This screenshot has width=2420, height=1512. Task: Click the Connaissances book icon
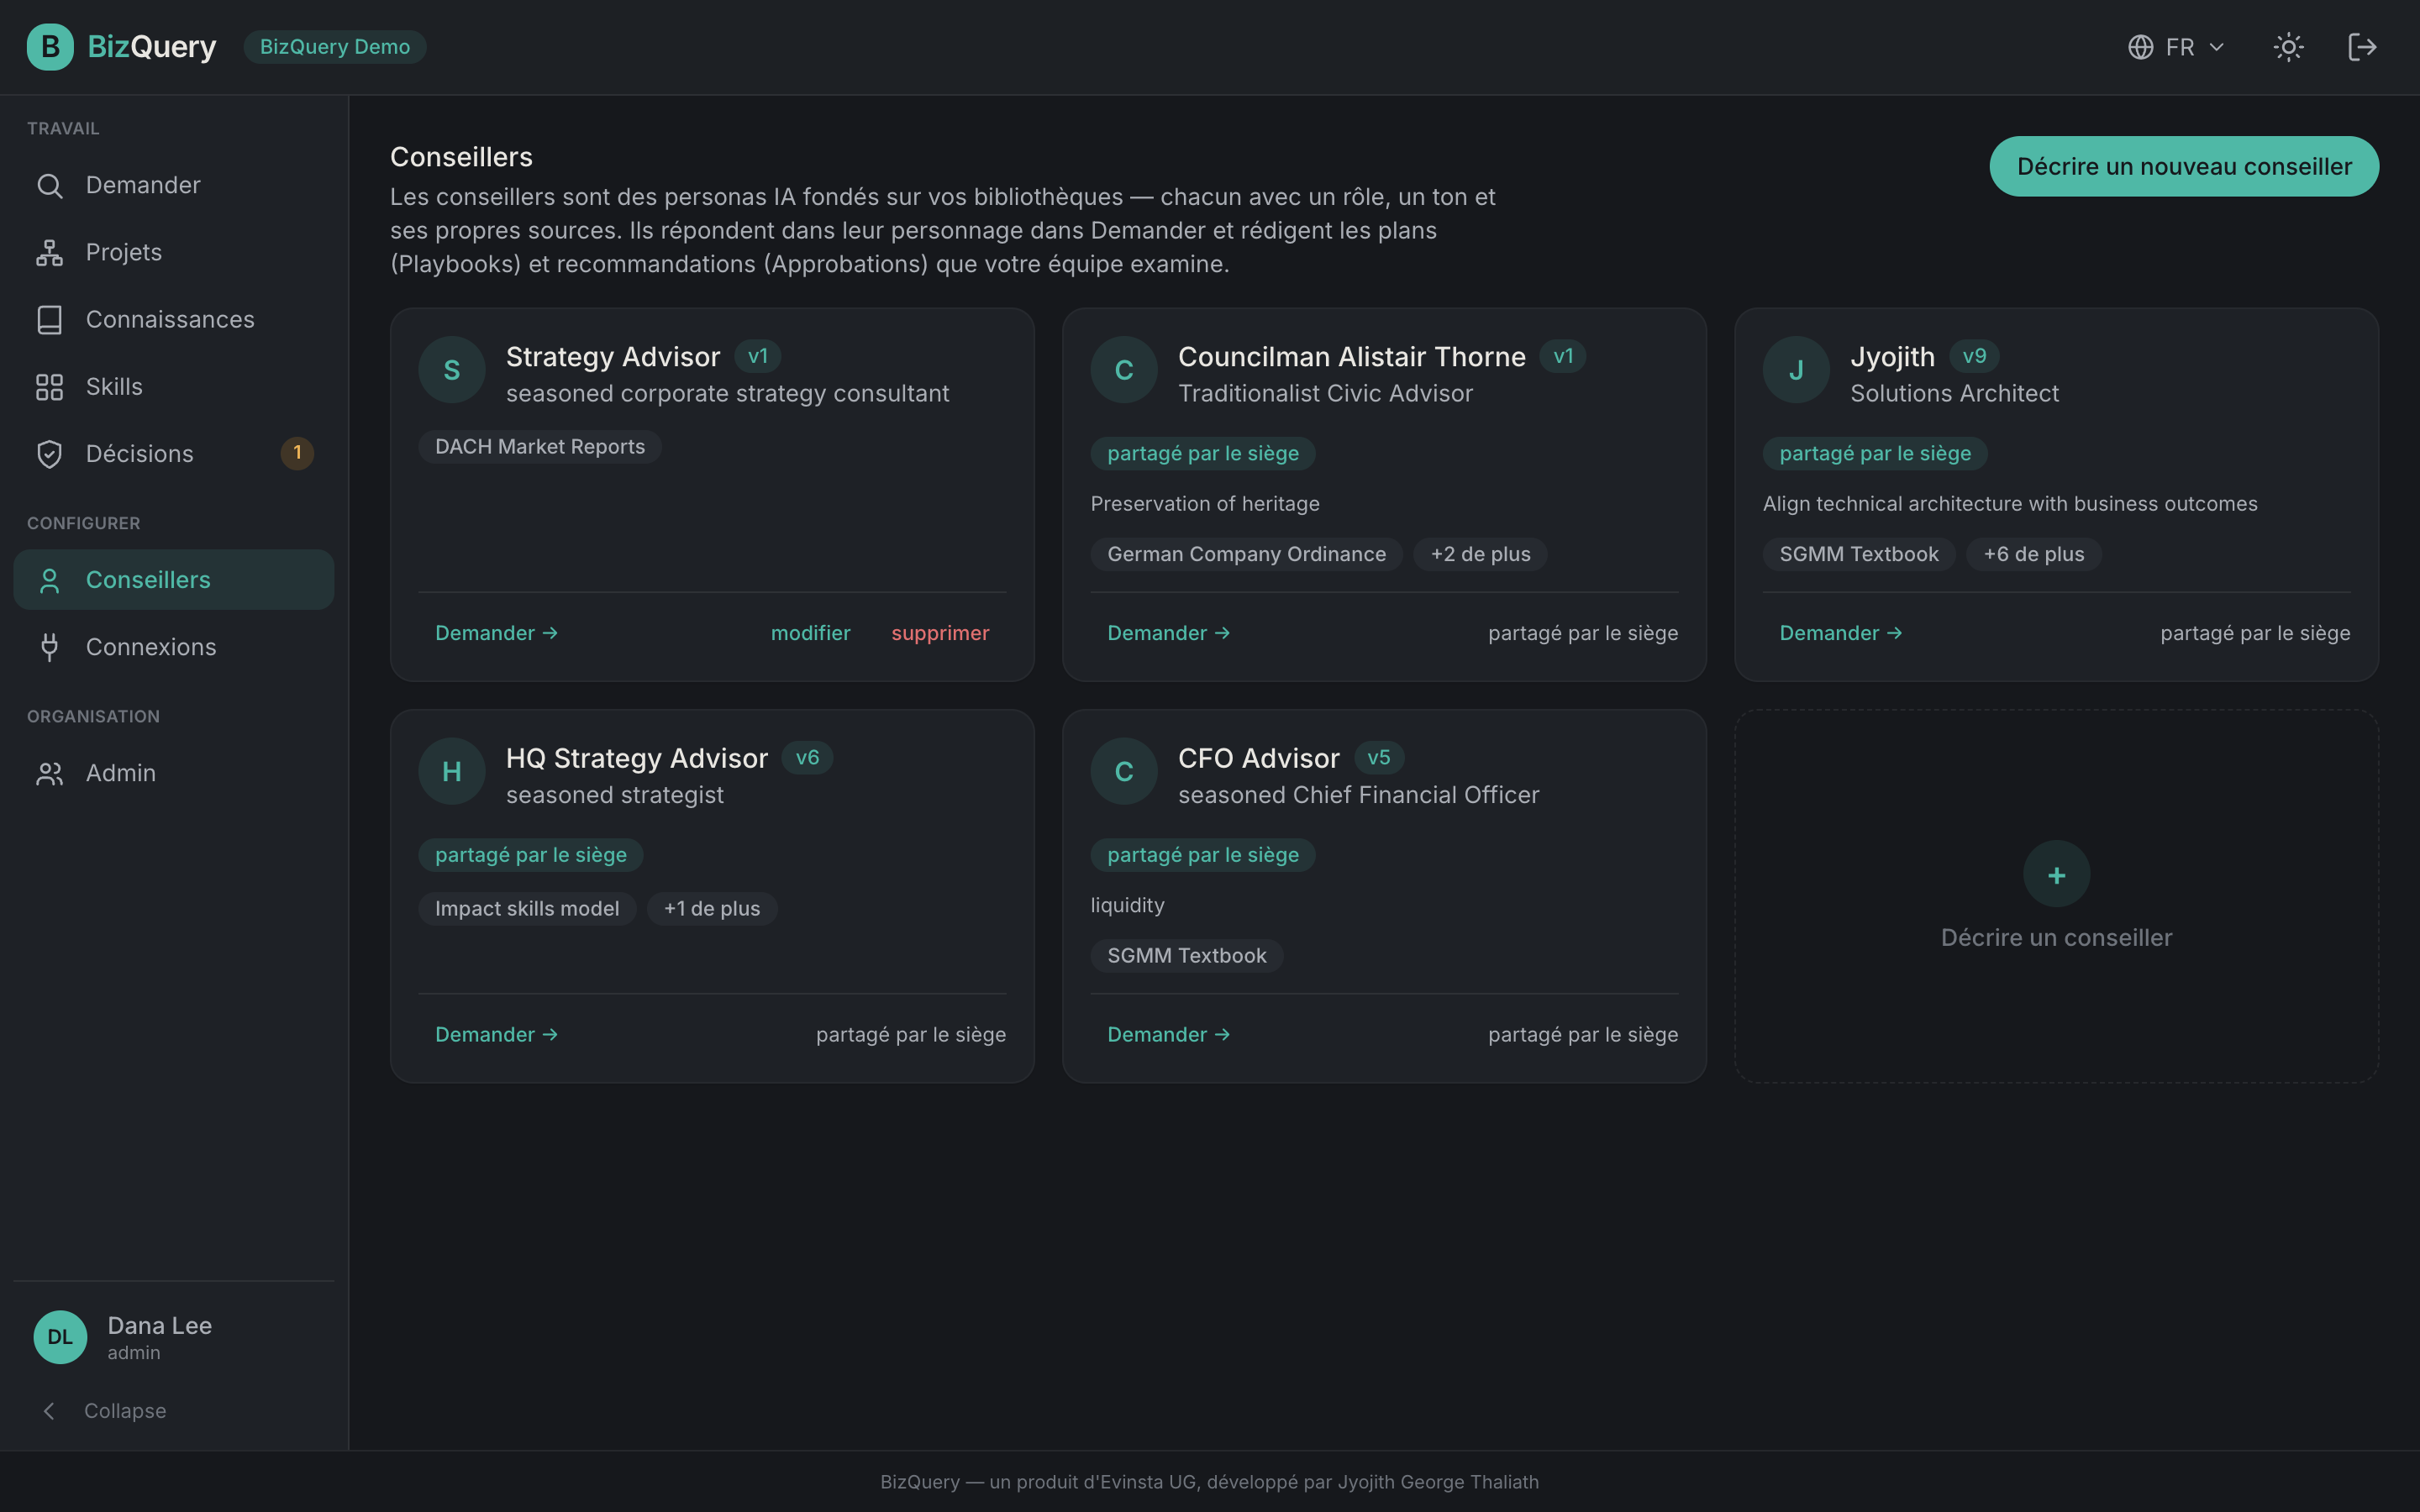(49, 320)
